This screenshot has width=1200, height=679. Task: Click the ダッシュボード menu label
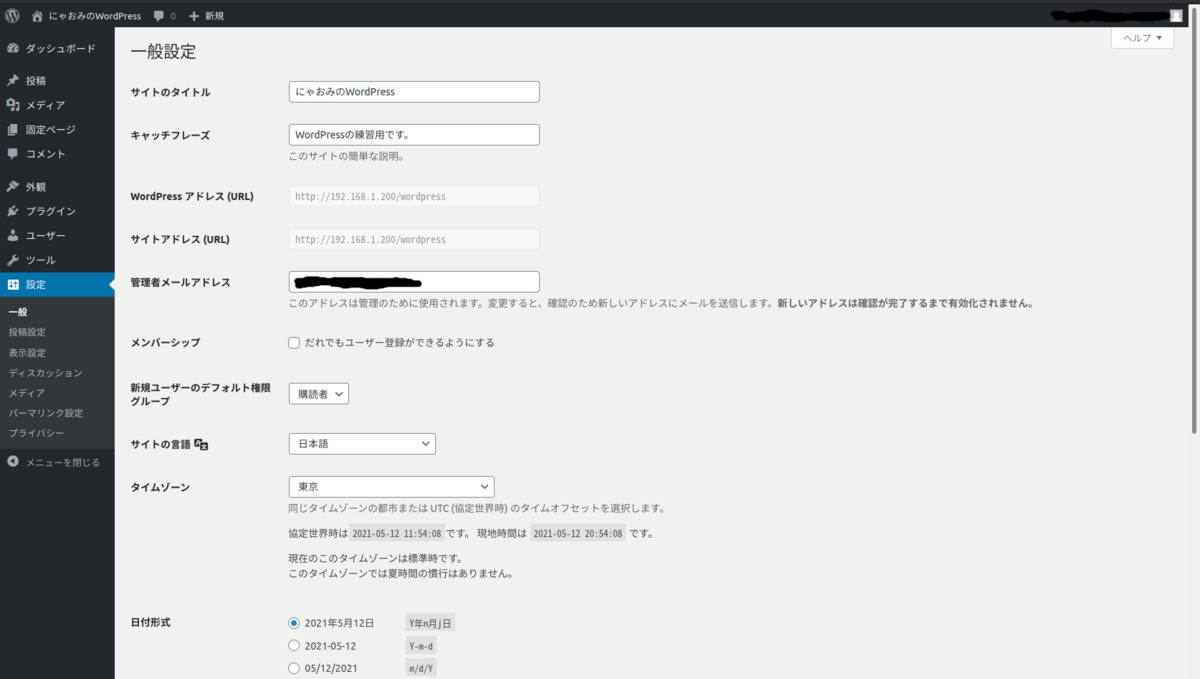pyautogui.click(x=61, y=48)
